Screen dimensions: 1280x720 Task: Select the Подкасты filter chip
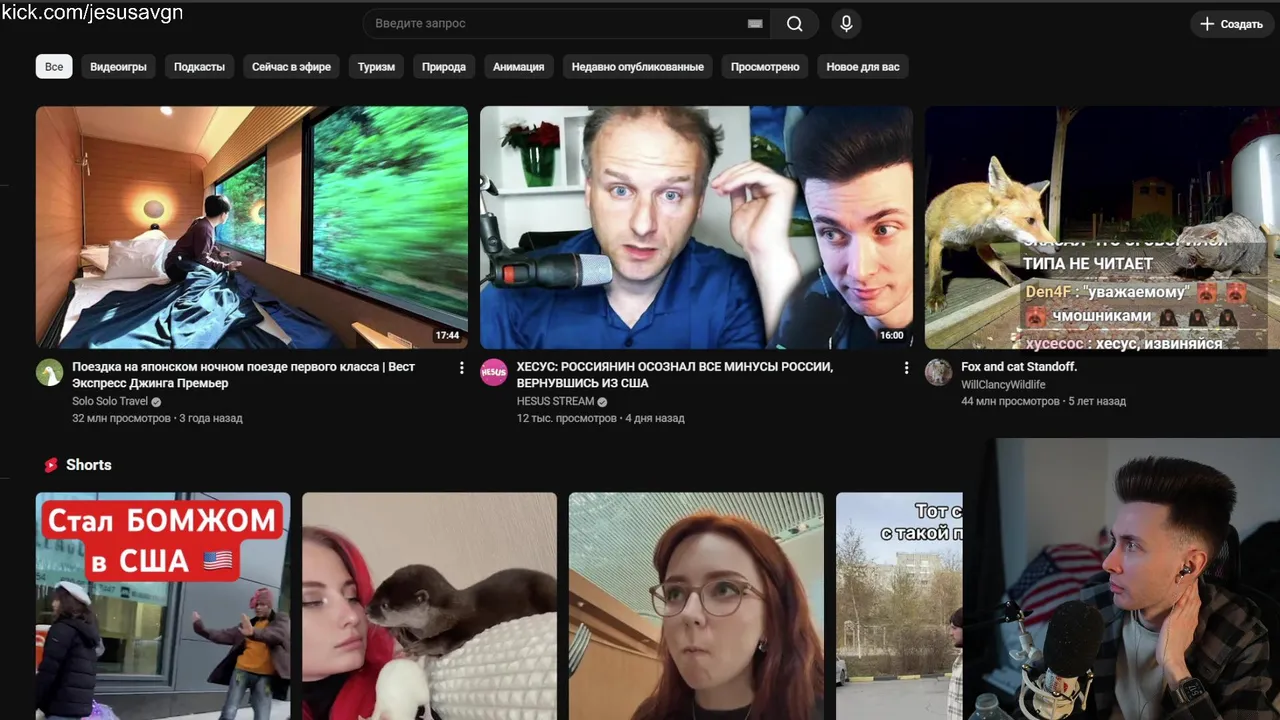point(199,67)
